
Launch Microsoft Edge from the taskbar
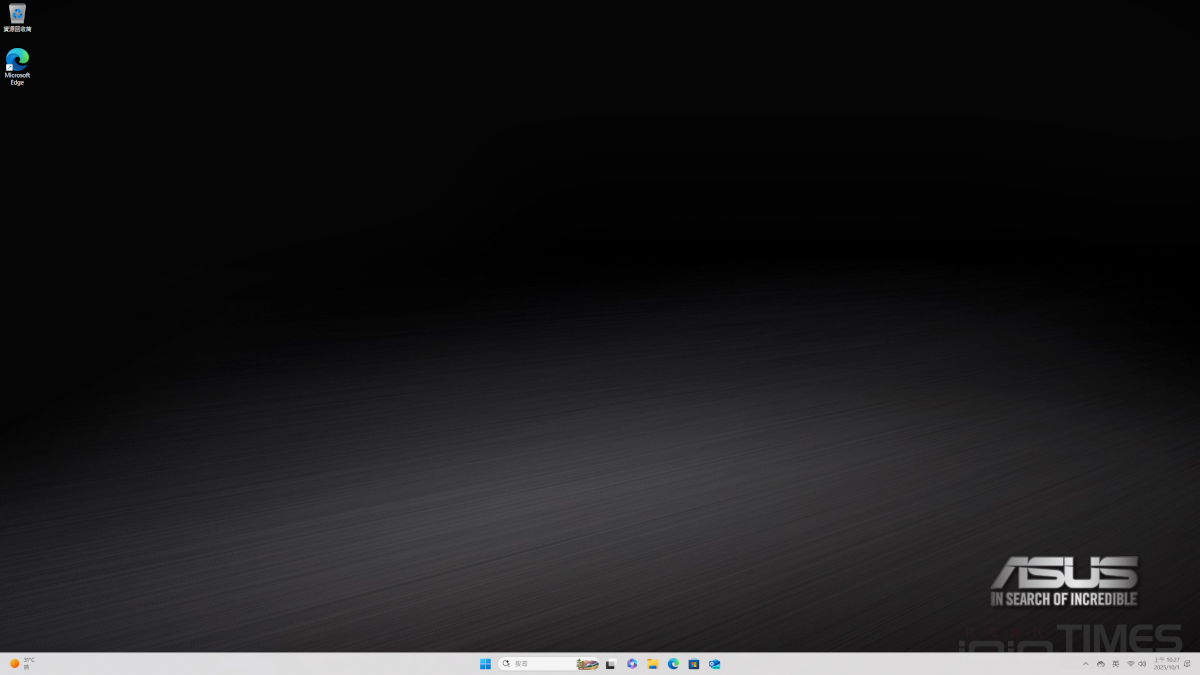click(673, 664)
